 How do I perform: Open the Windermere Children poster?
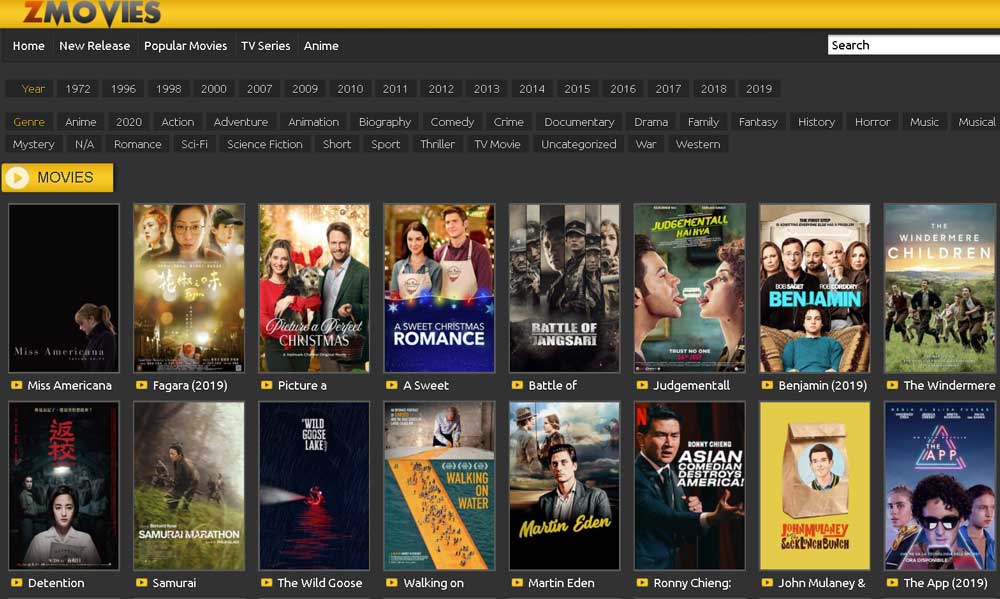[x=939, y=288]
